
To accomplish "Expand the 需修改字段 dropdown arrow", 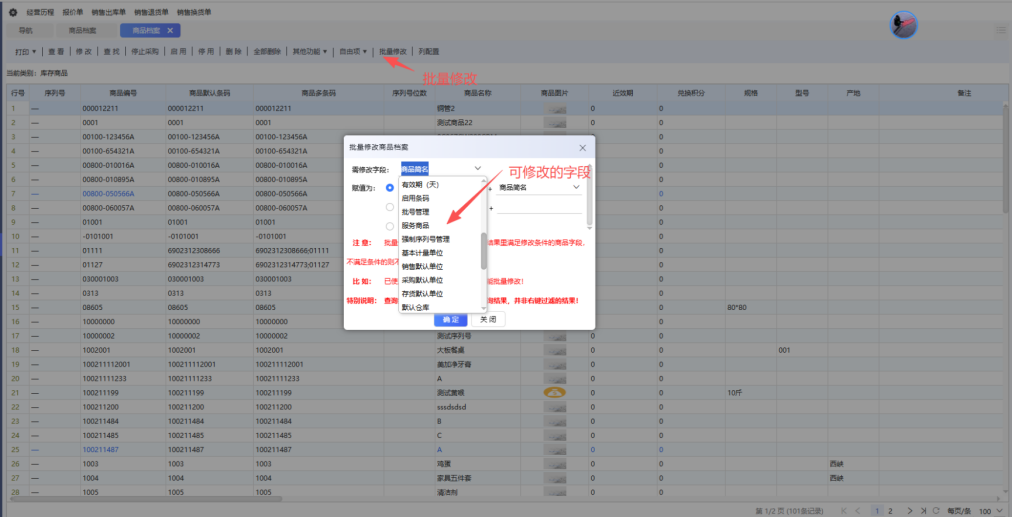I will click(478, 169).
